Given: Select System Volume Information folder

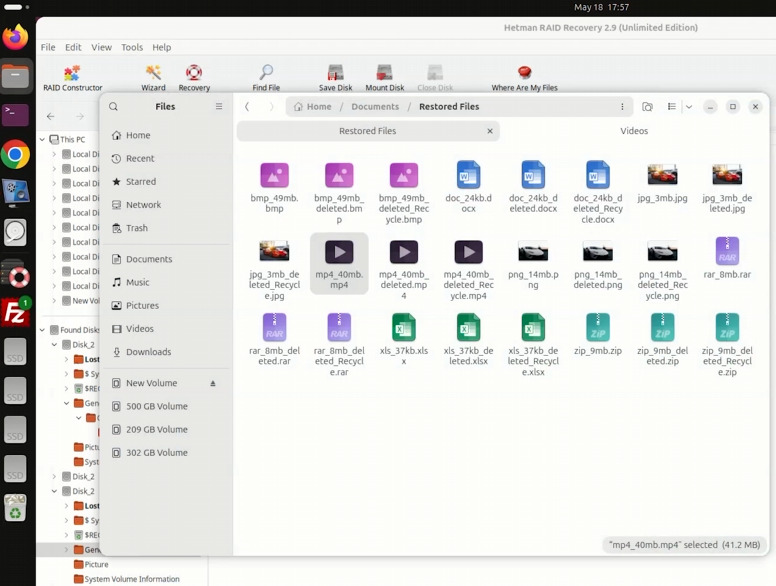Looking at the screenshot, I should [127, 579].
